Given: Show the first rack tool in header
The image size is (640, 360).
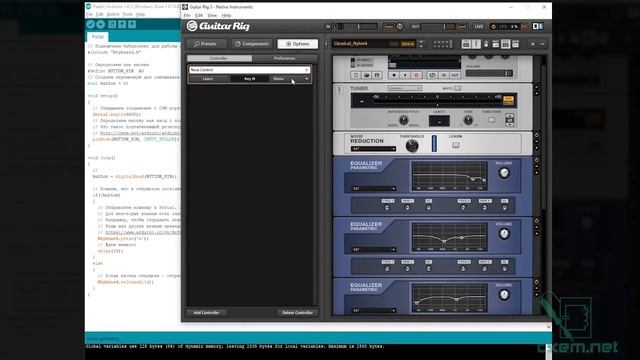Looking at the screenshot, I should [466, 44].
